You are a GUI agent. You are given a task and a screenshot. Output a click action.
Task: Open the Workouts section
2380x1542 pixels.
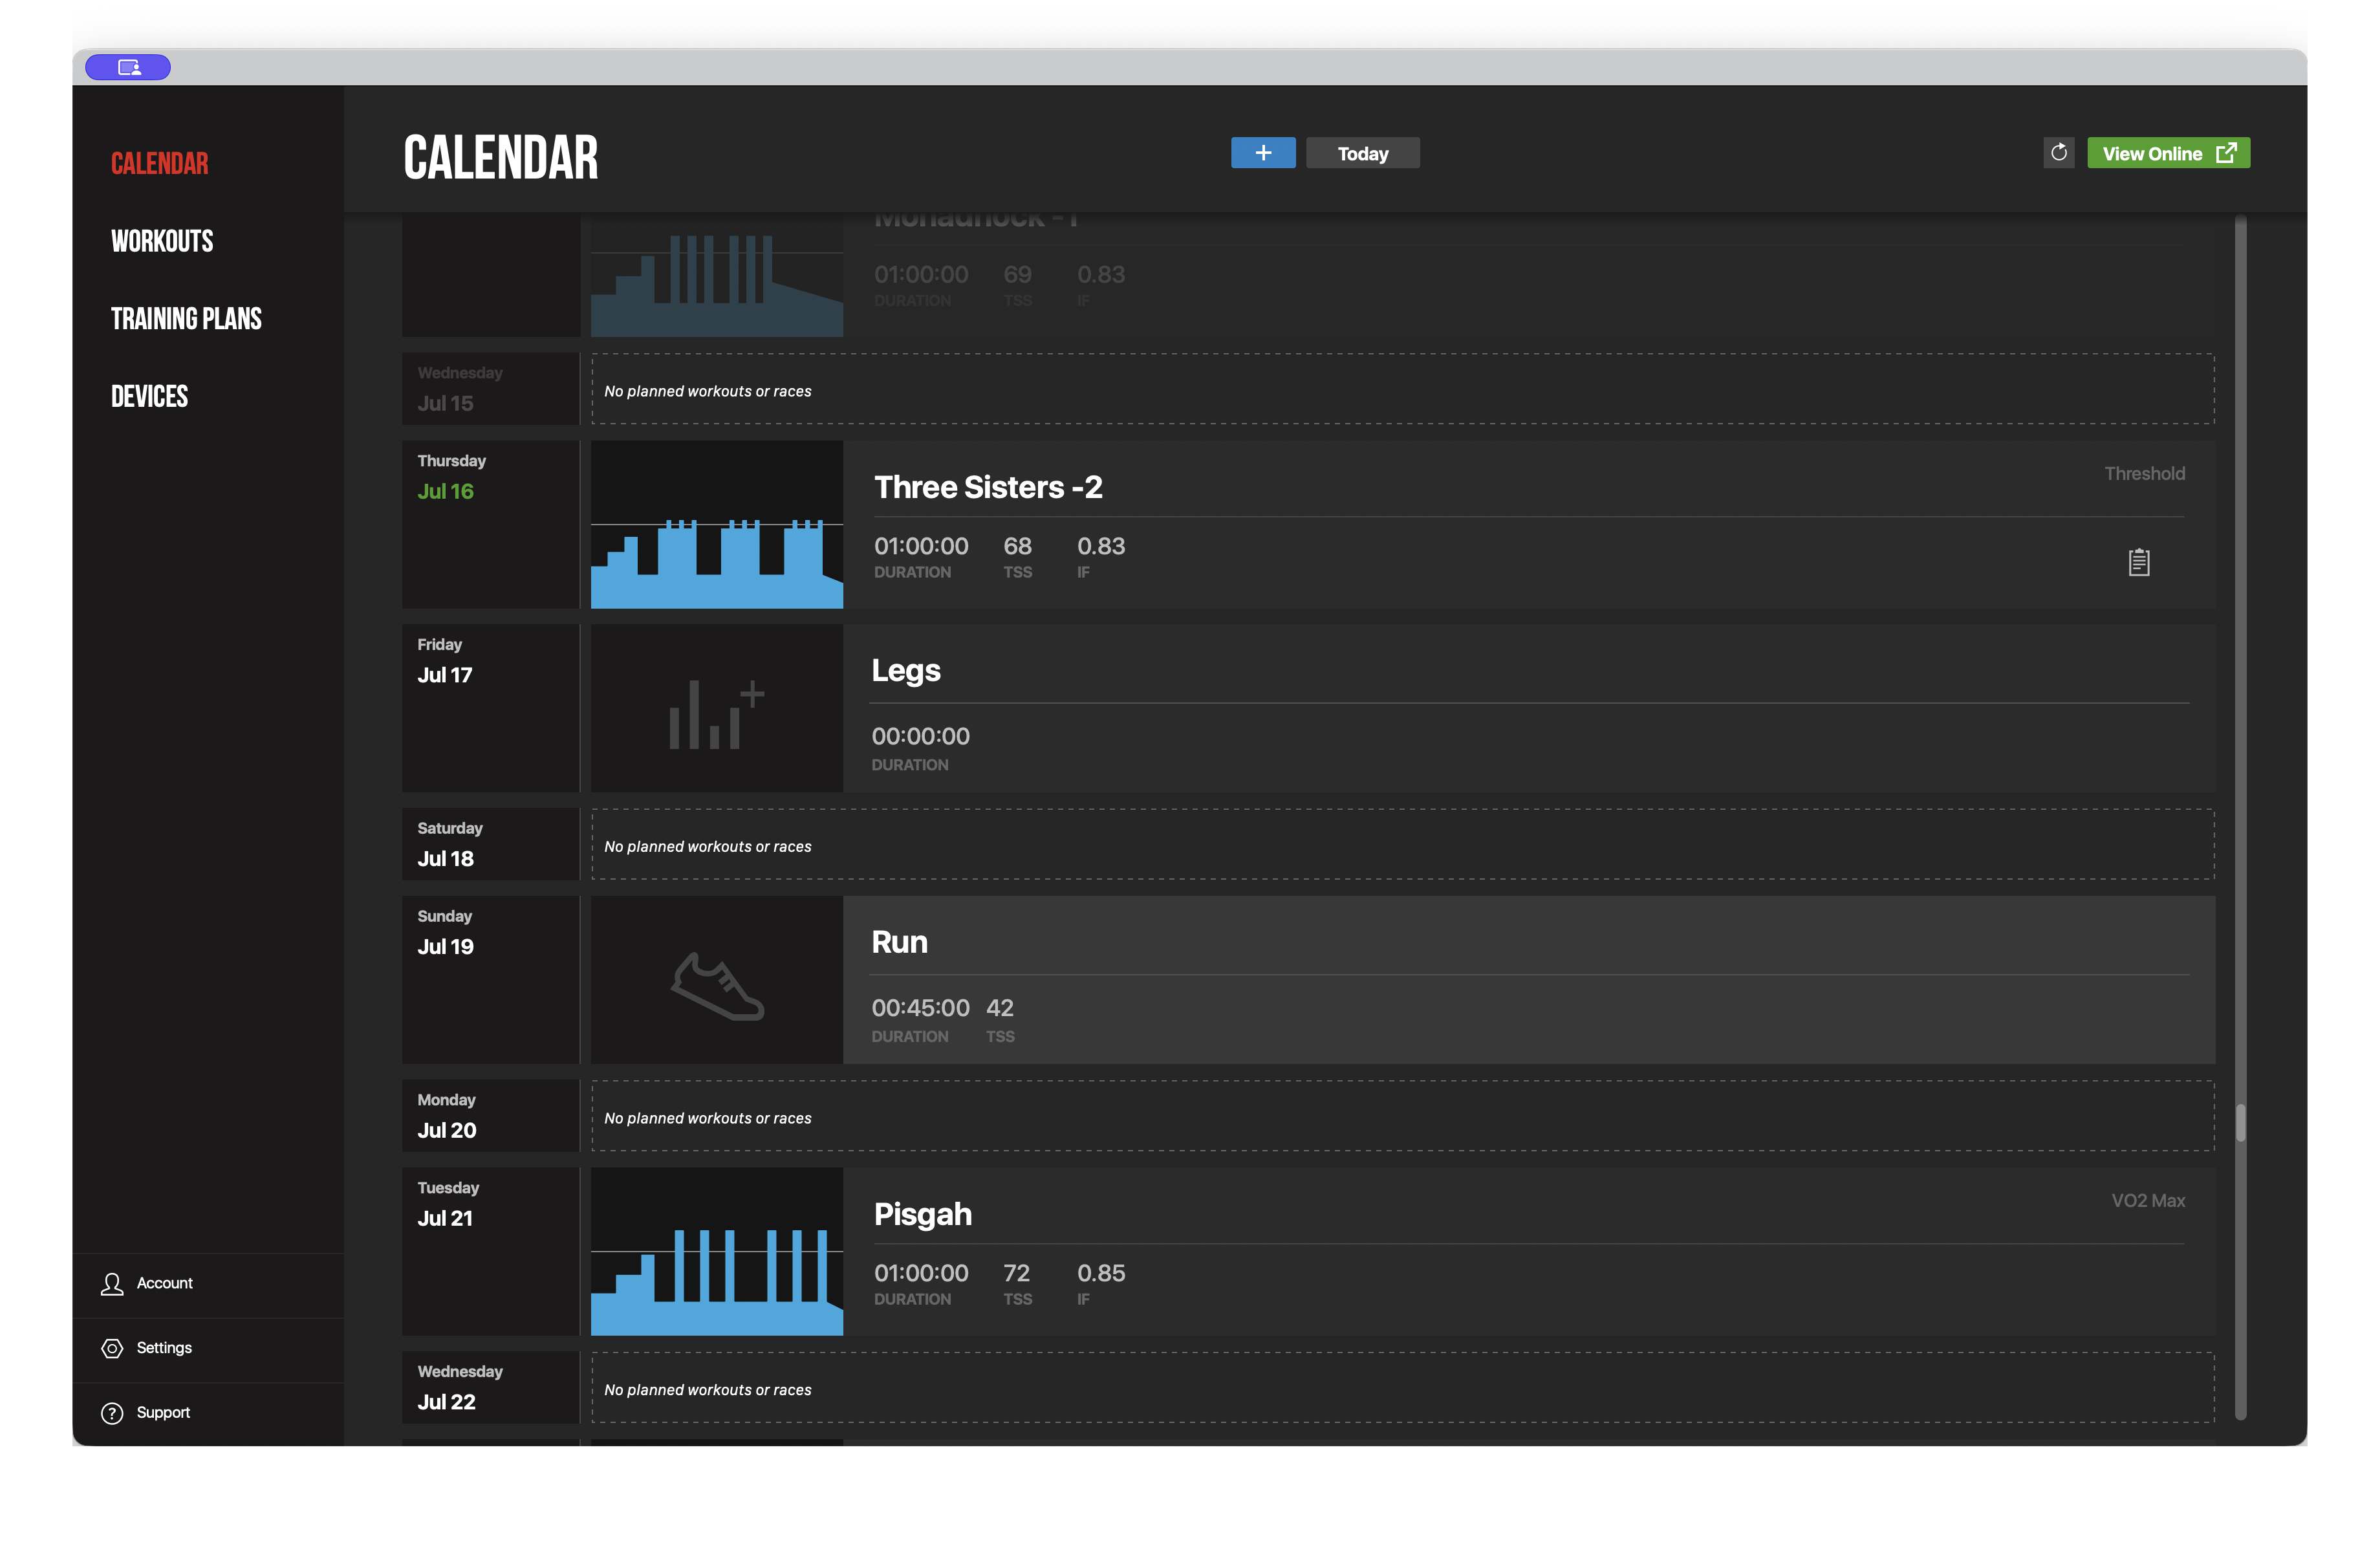(162, 241)
